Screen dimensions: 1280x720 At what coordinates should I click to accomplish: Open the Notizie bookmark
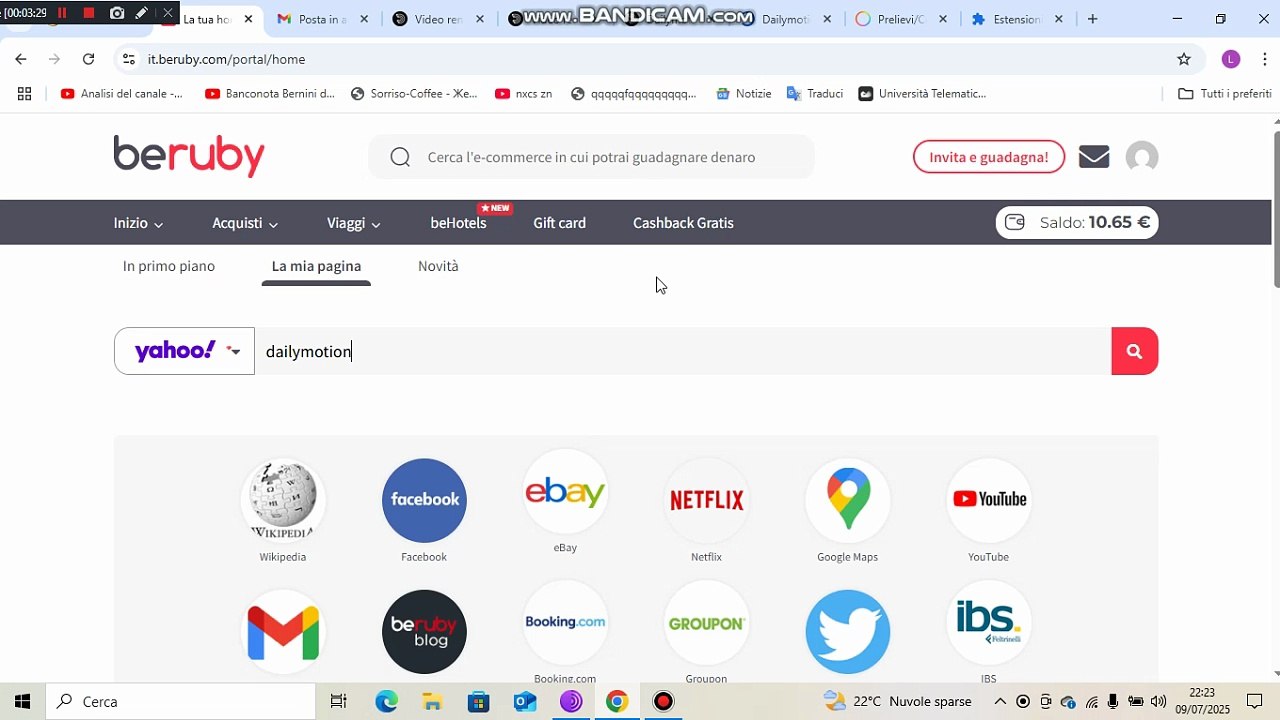pyautogui.click(x=744, y=93)
